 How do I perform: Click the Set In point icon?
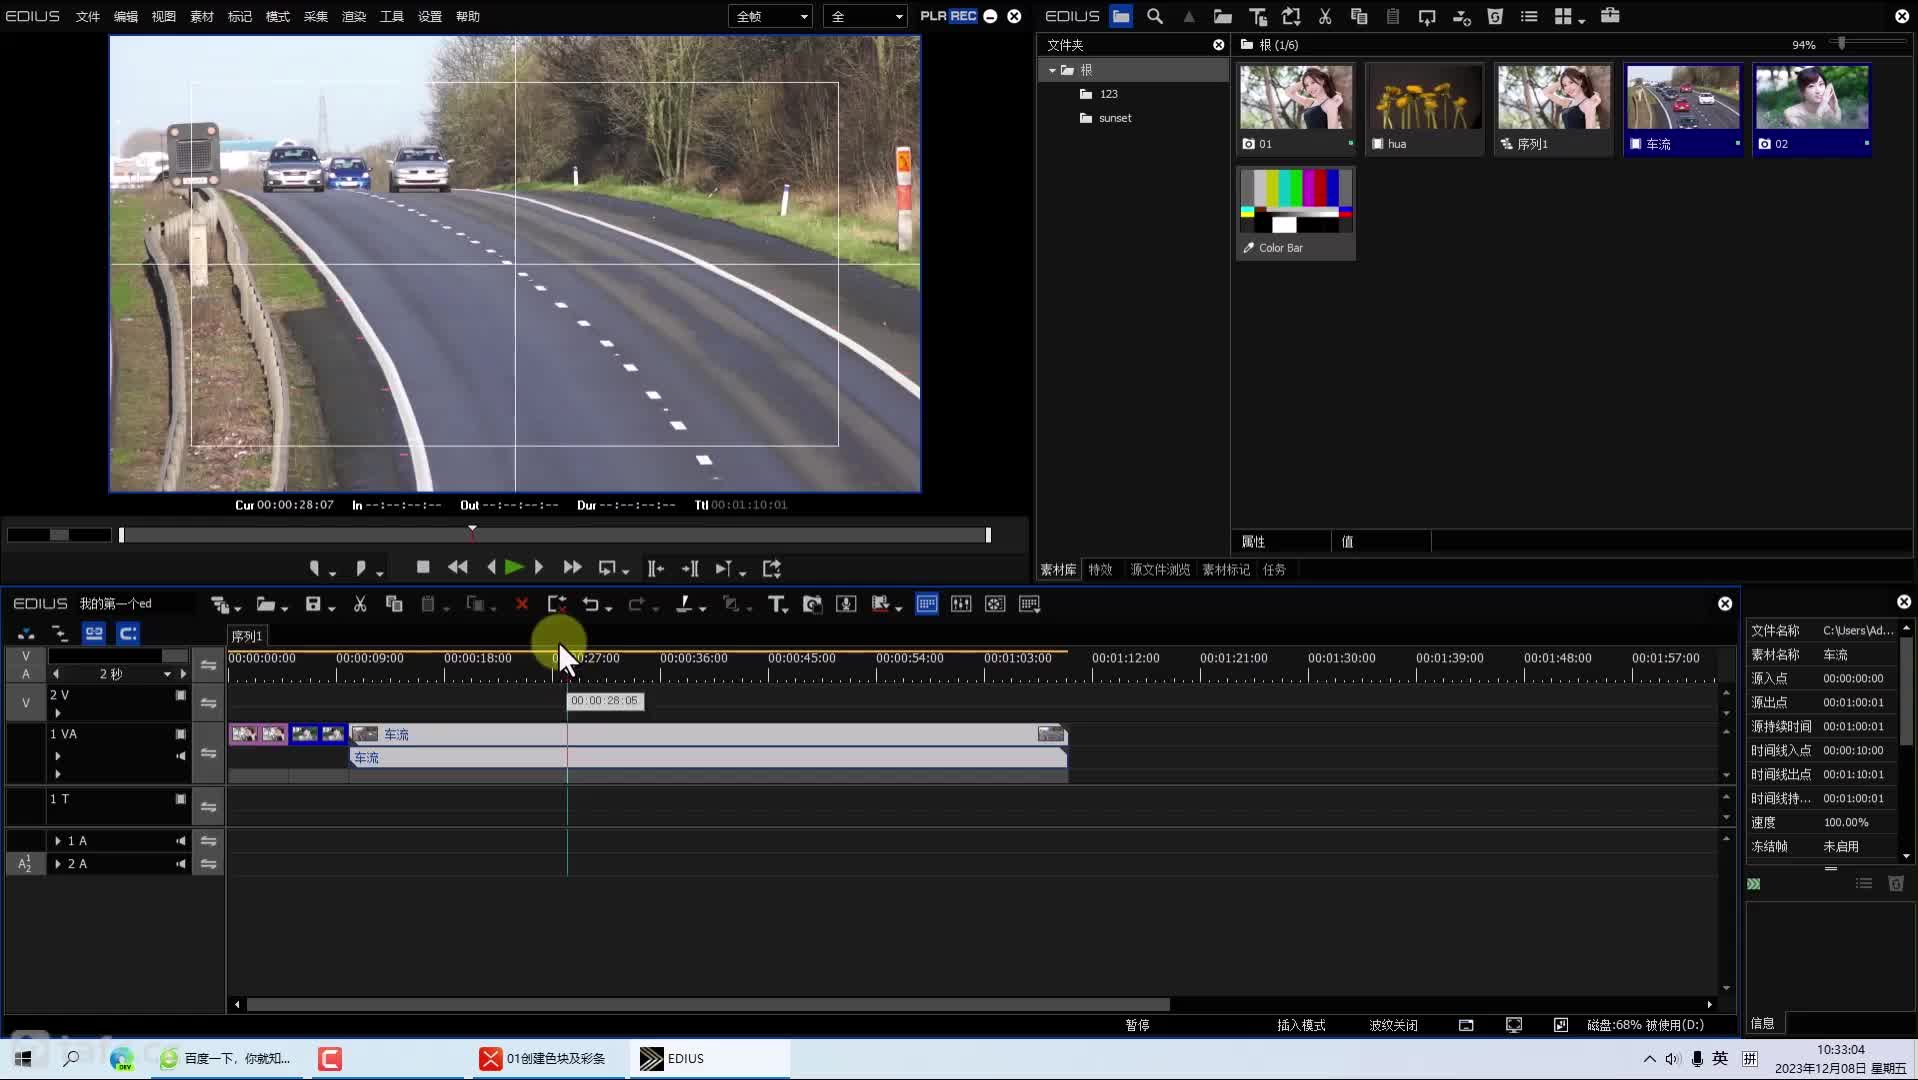[x=314, y=568]
